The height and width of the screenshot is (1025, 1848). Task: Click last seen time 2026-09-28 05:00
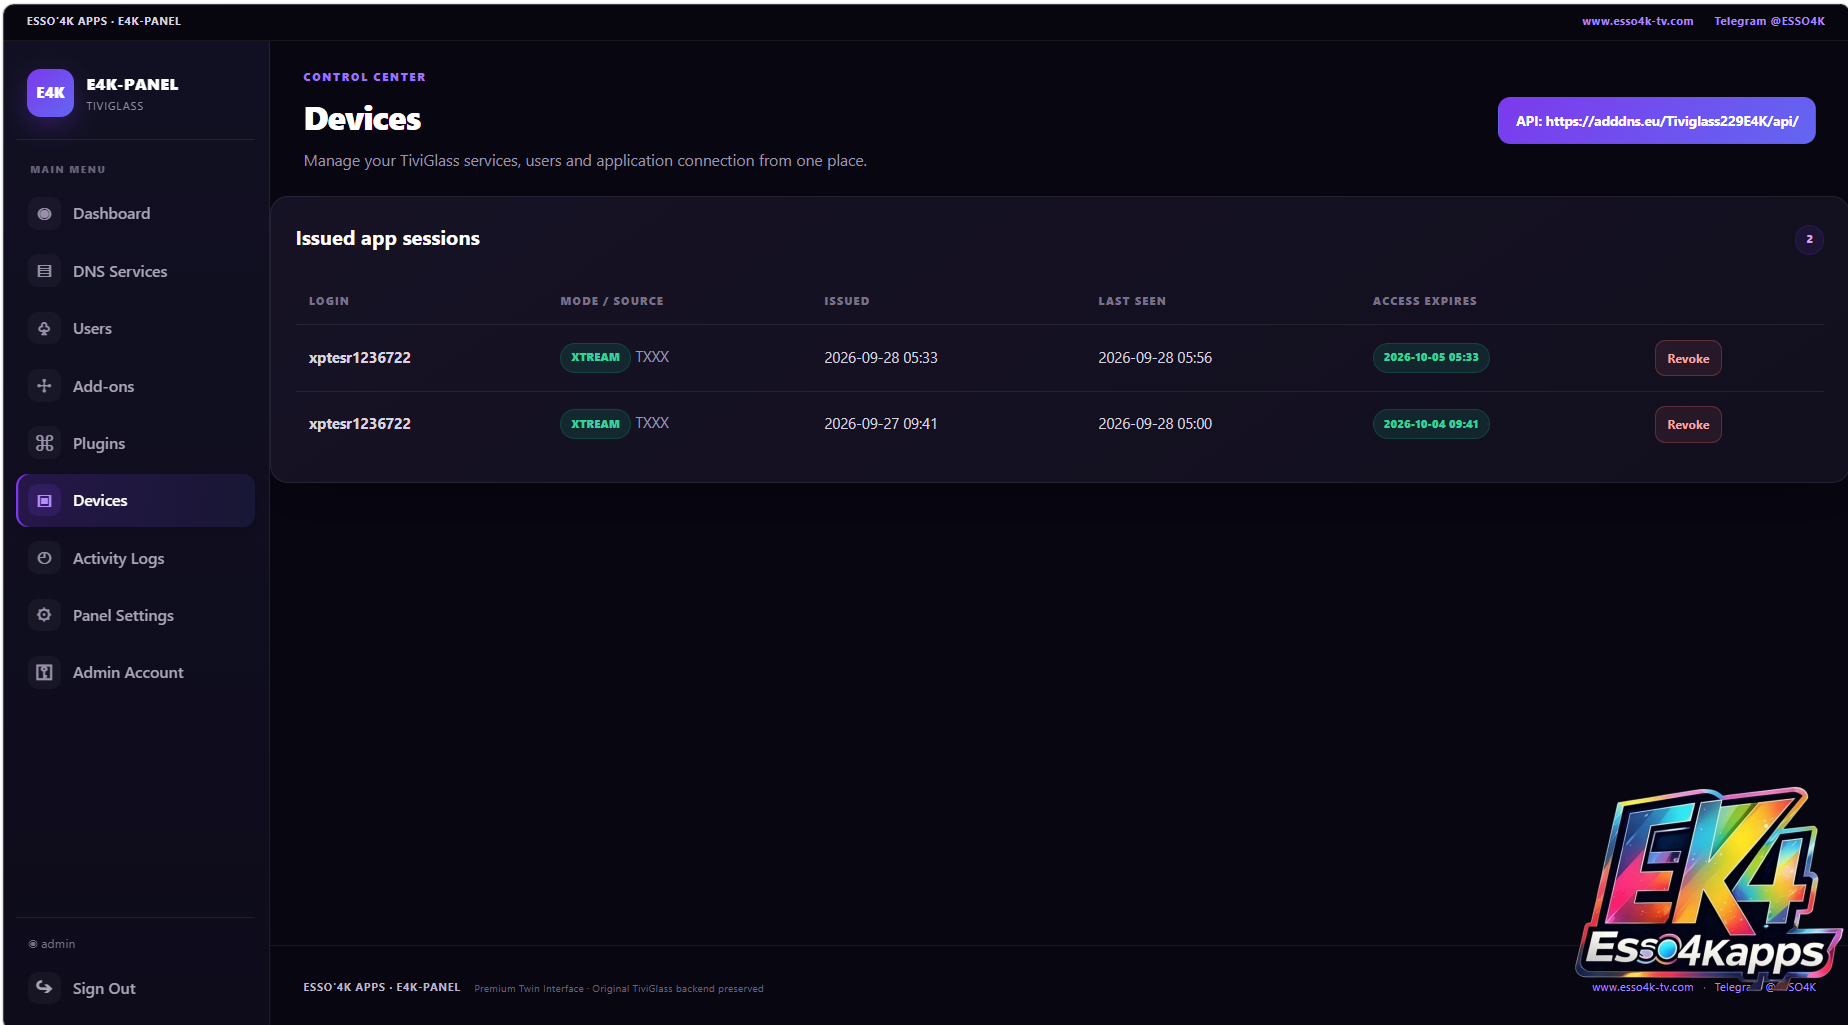click(x=1155, y=424)
